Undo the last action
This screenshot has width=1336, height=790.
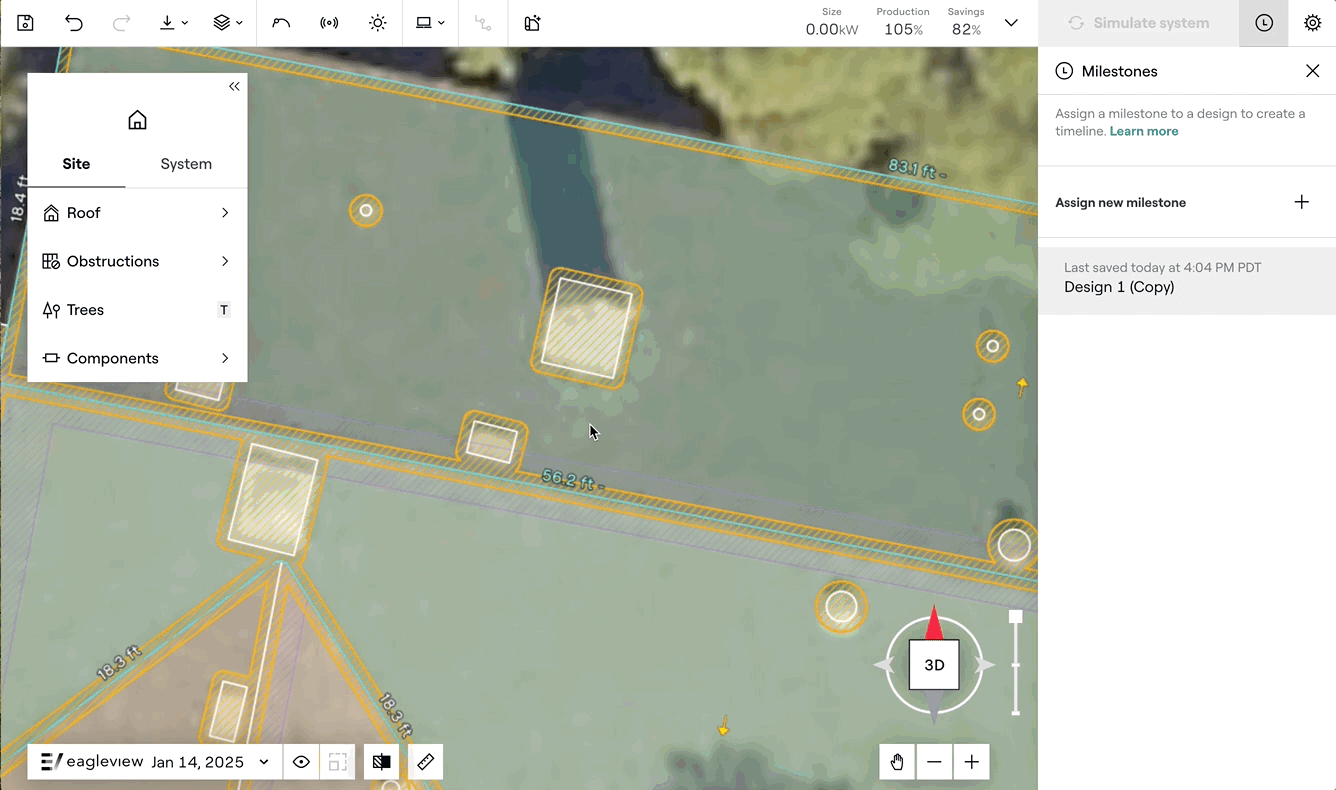click(74, 23)
